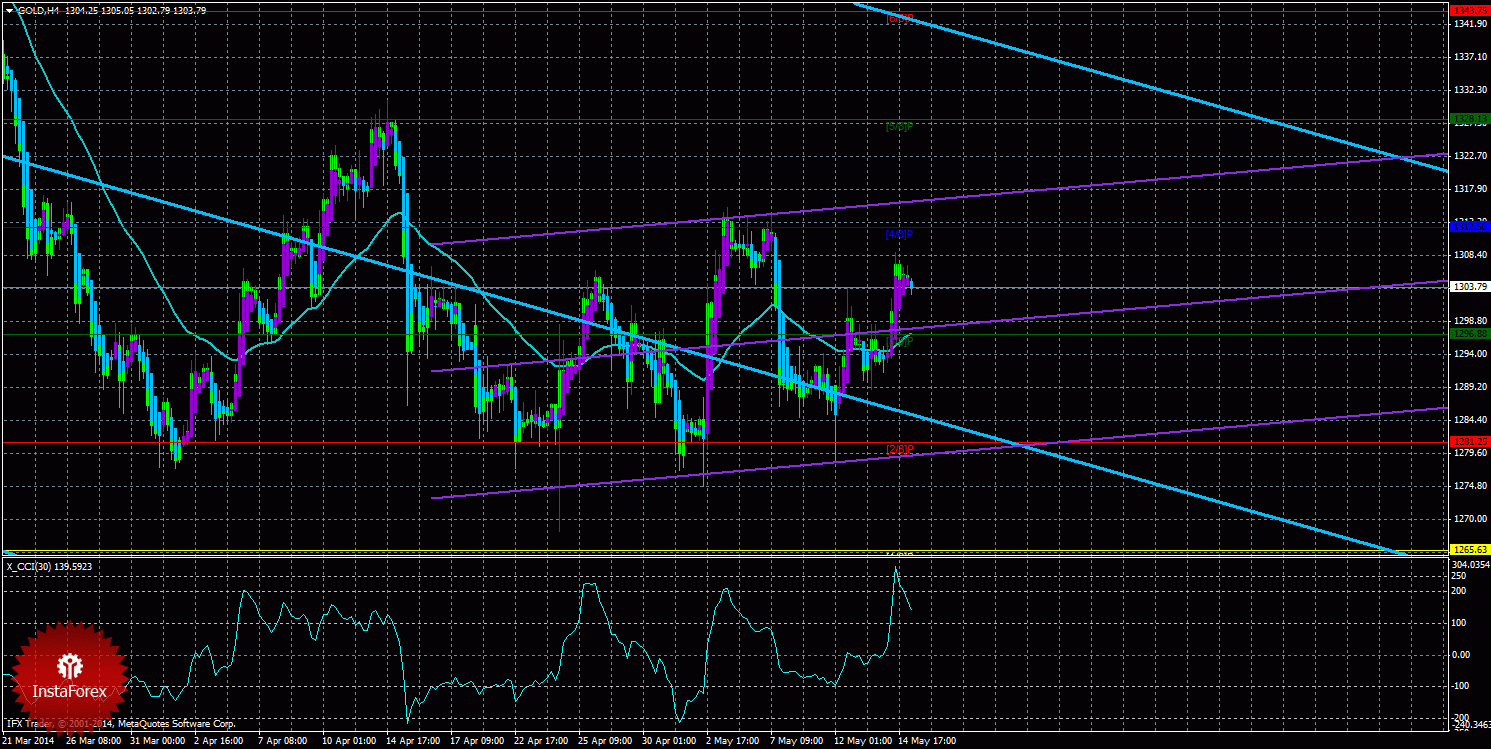Click the 1274.80 price scale value

[1468, 485]
